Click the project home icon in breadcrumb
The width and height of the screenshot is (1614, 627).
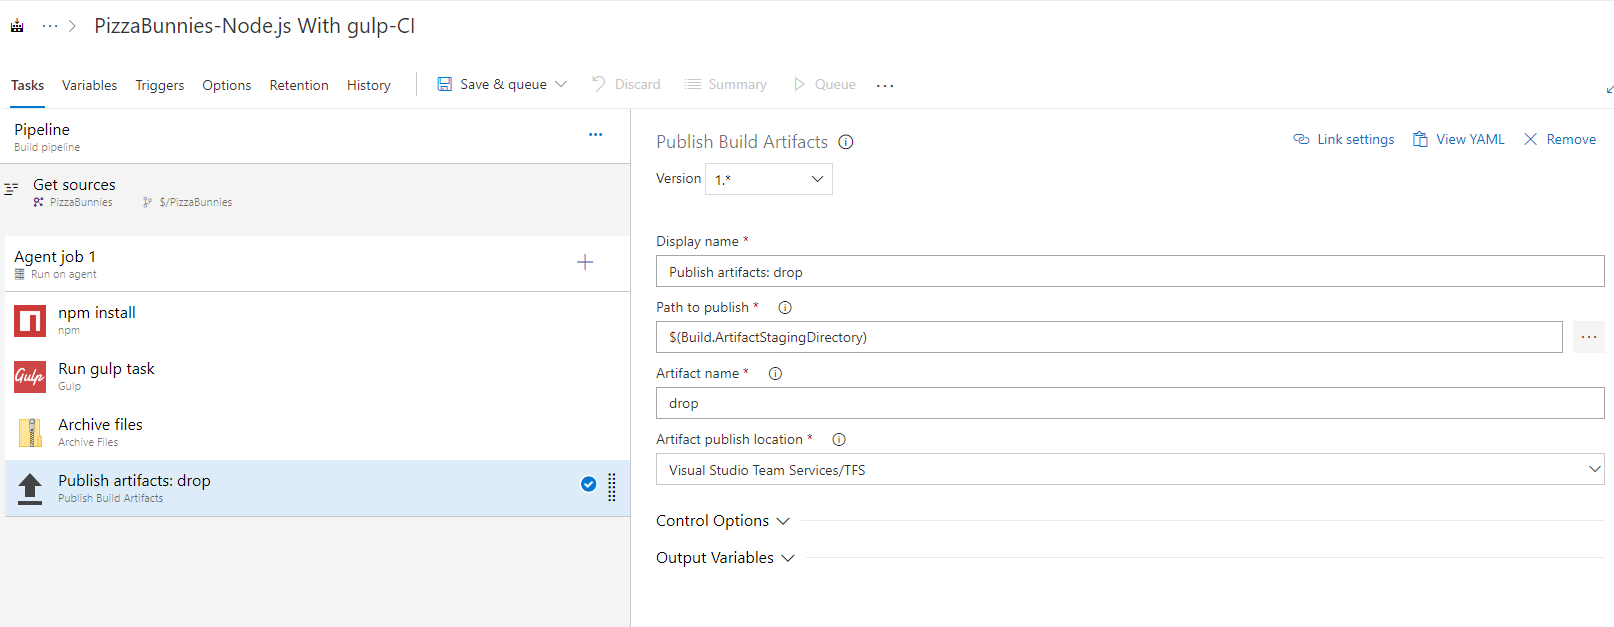click(x=17, y=26)
